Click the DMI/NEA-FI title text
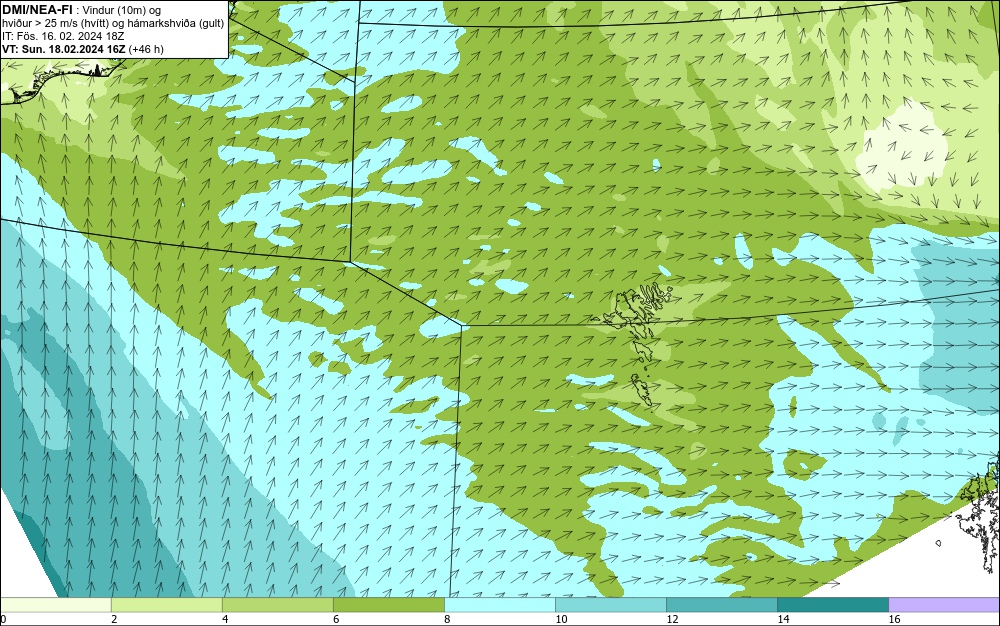1000x626 pixels. click(37, 10)
